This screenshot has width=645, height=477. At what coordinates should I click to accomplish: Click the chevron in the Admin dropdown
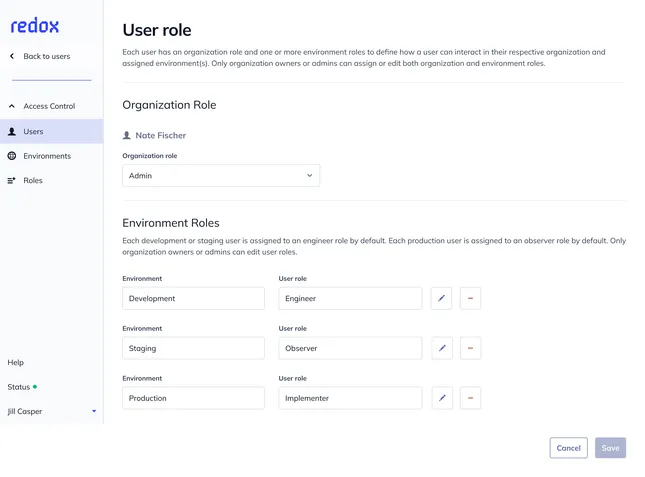coord(310,176)
